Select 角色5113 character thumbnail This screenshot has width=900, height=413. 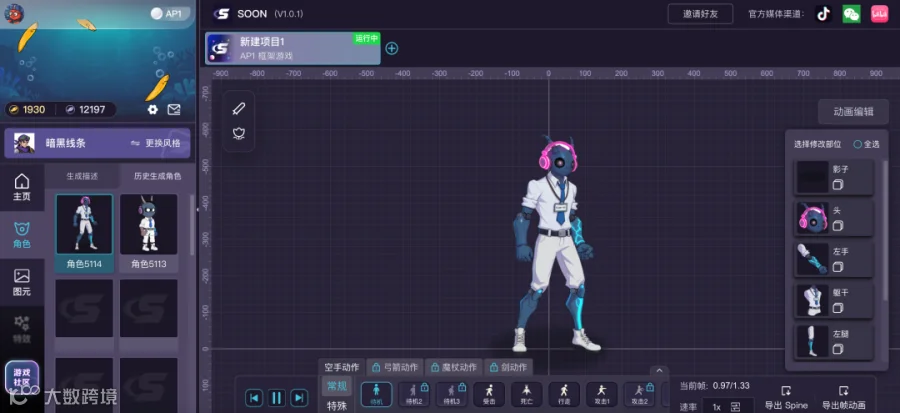pyautogui.click(x=149, y=232)
